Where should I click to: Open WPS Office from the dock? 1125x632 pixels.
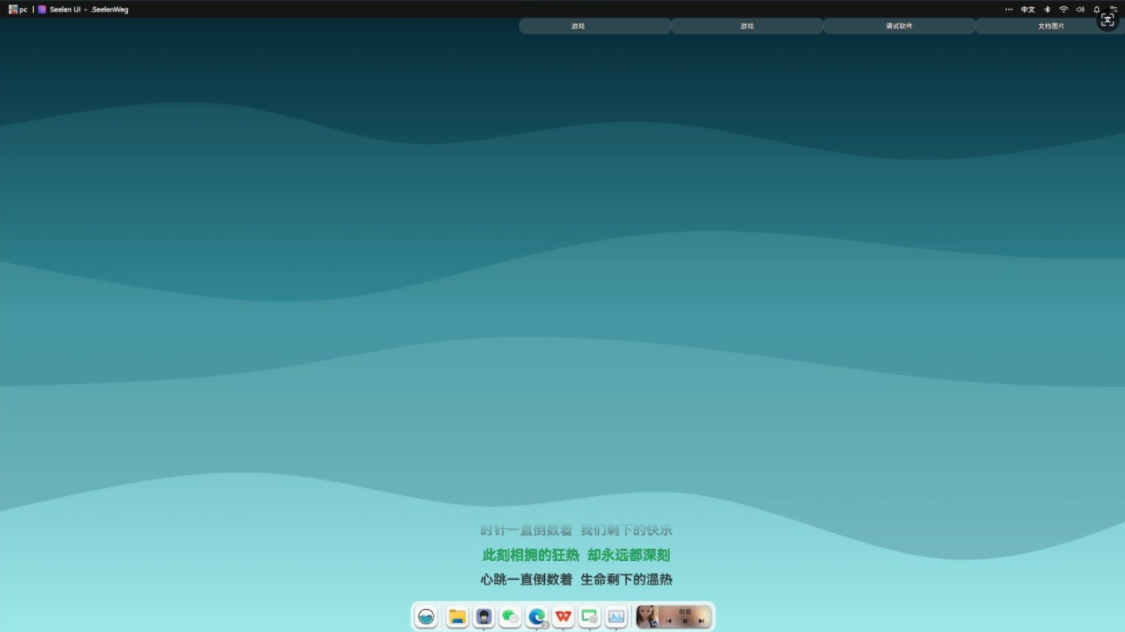click(x=563, y=617)
